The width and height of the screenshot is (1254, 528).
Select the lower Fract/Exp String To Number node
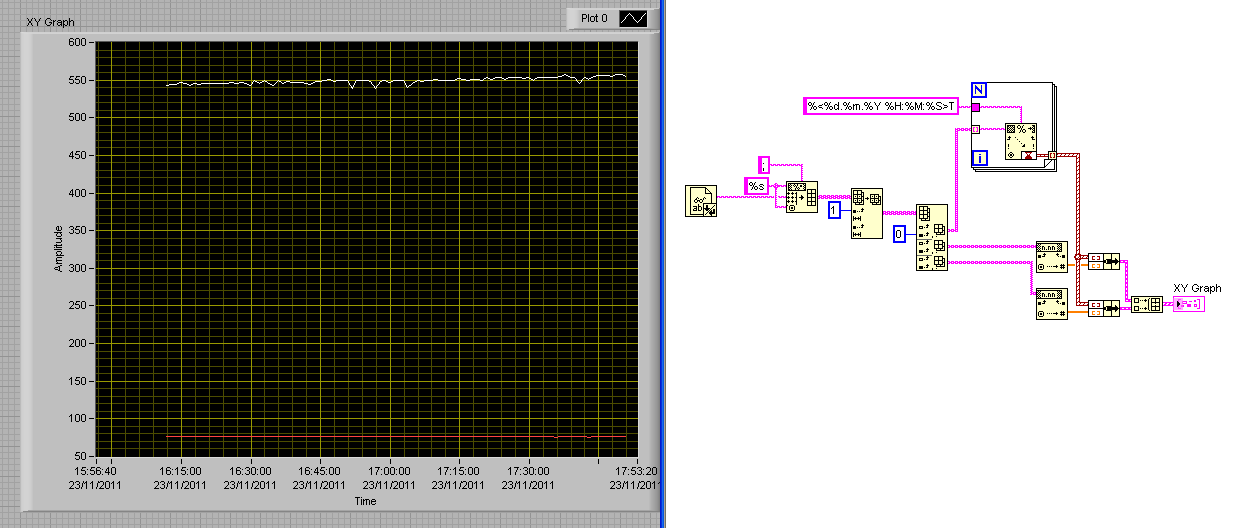(x=1052, y=303)
